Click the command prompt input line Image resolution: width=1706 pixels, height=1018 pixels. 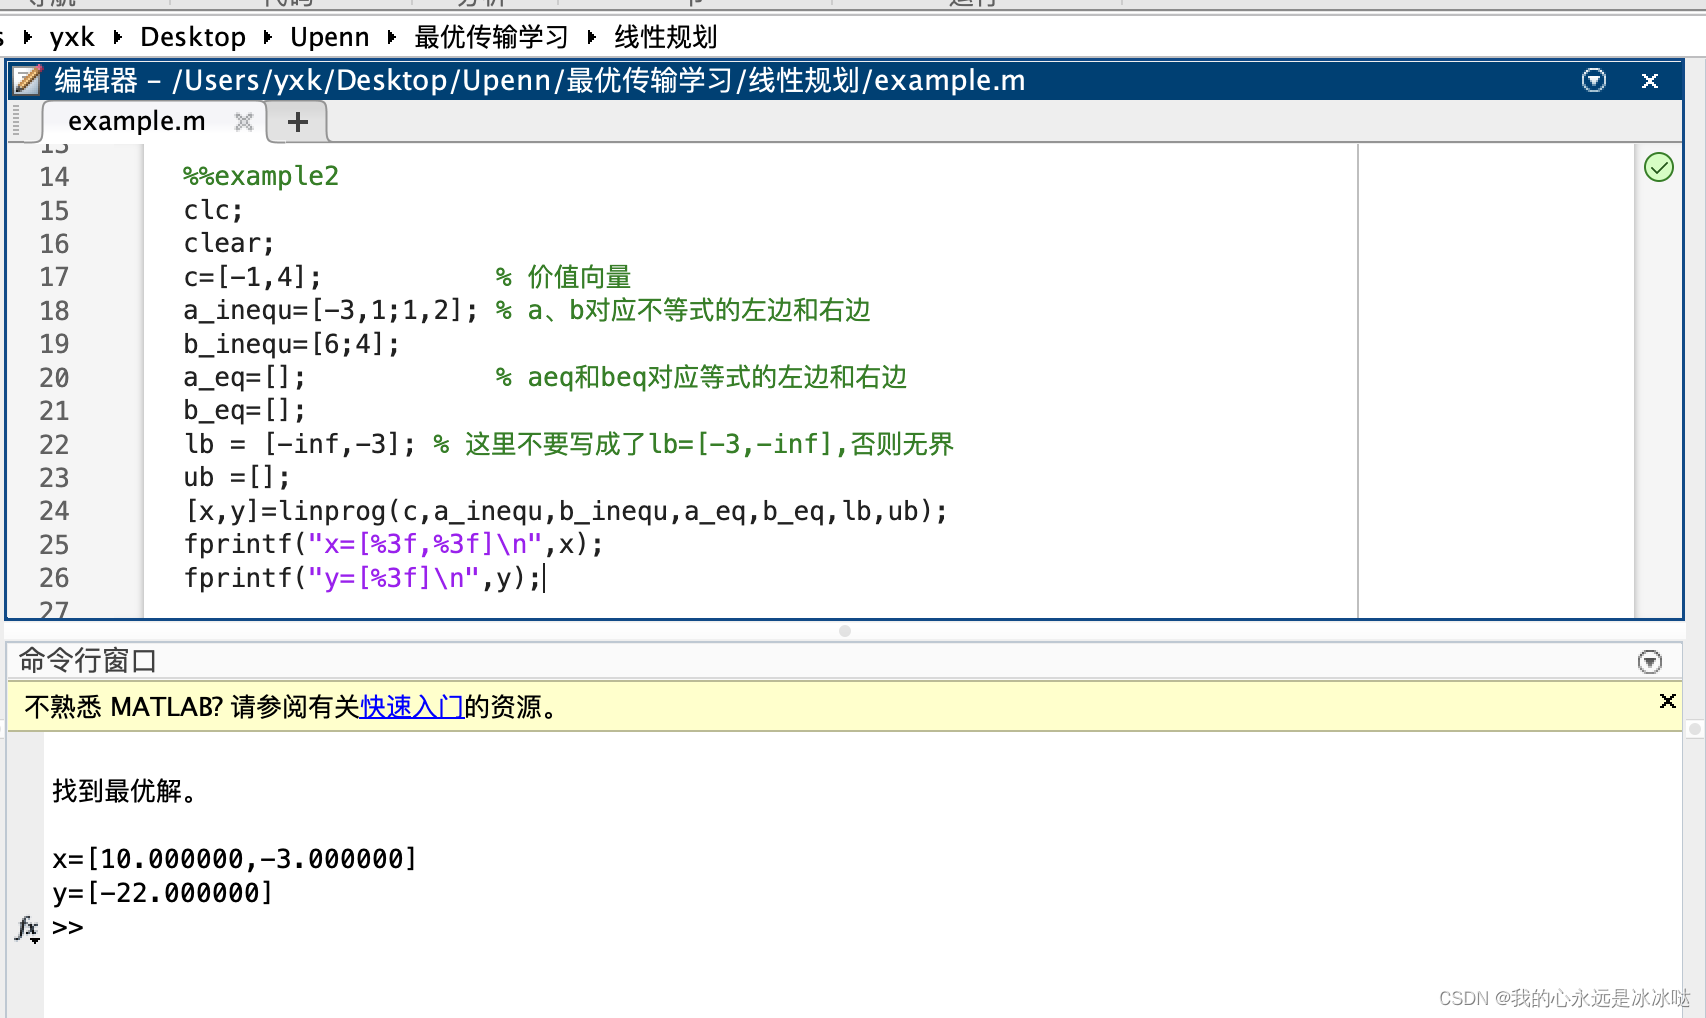(860, 927)
